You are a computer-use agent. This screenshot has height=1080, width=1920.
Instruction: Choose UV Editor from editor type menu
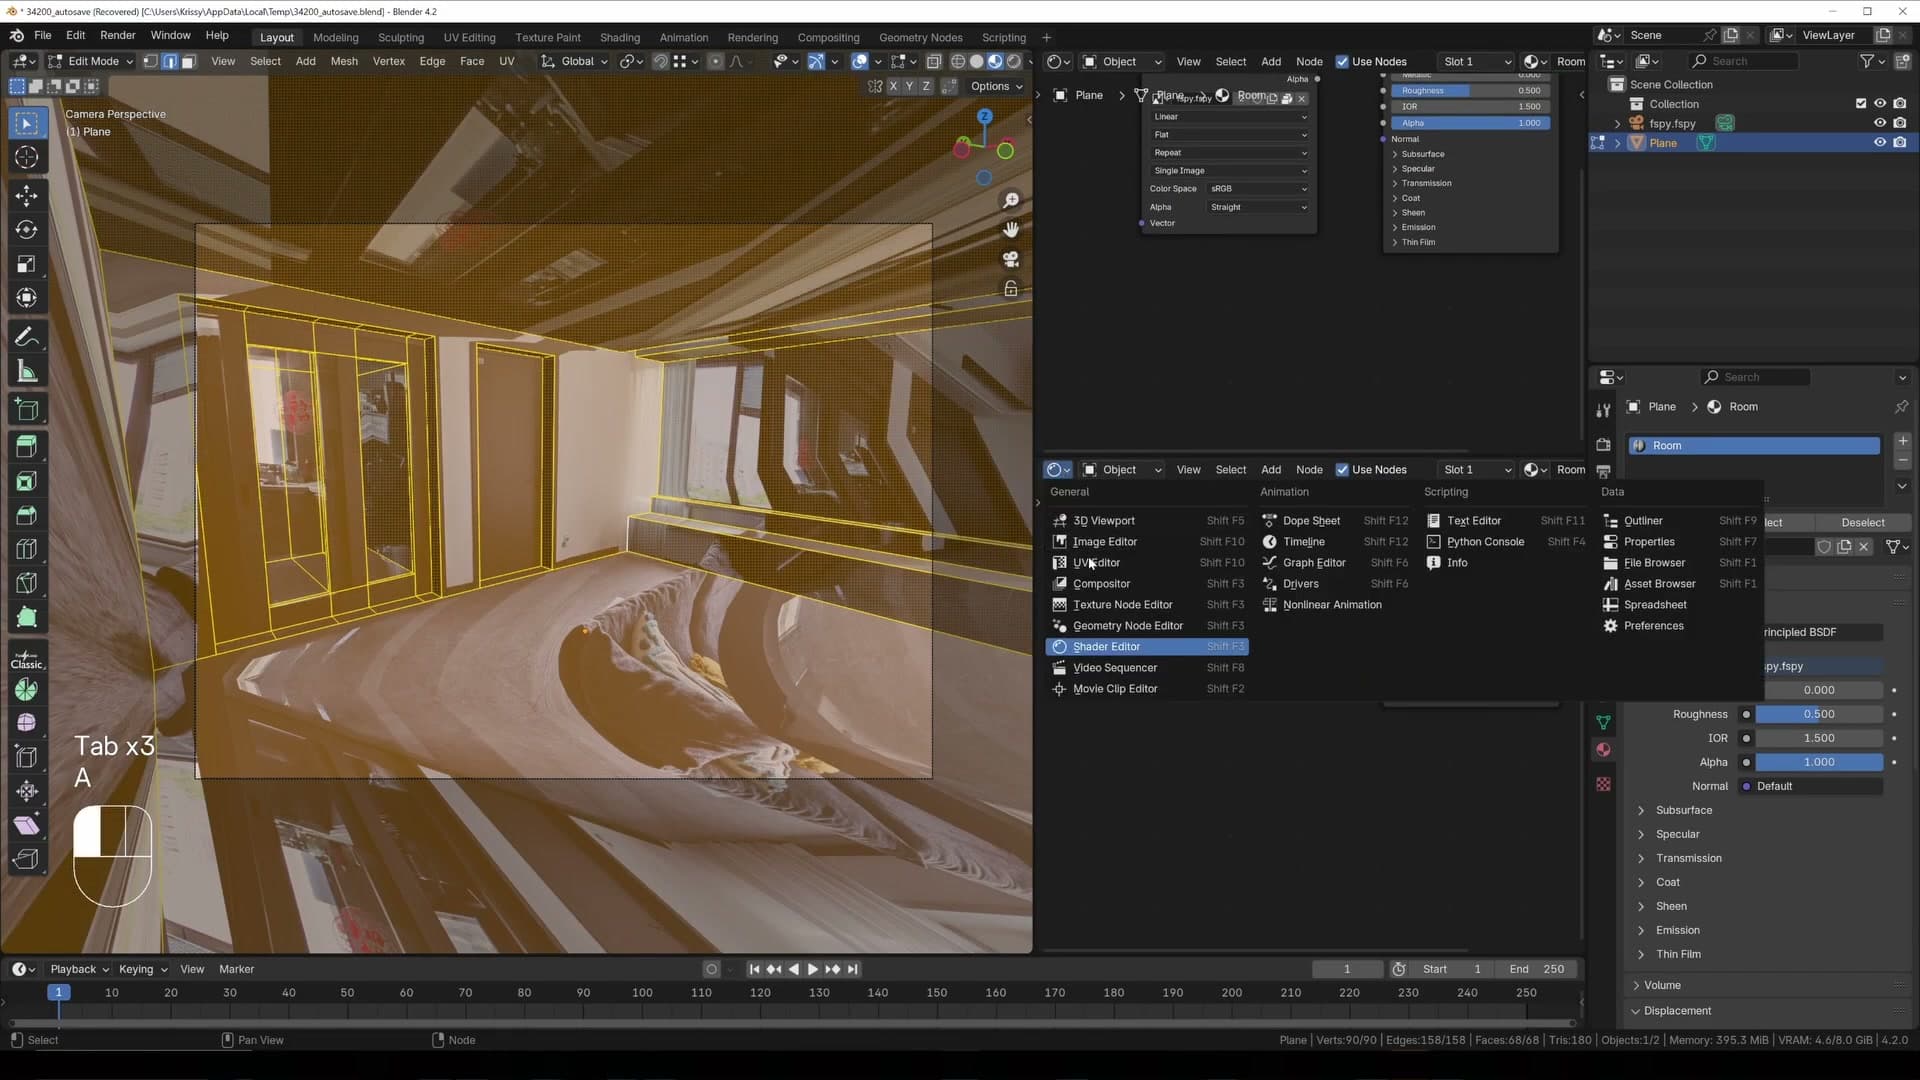(x=1148, y=563)
